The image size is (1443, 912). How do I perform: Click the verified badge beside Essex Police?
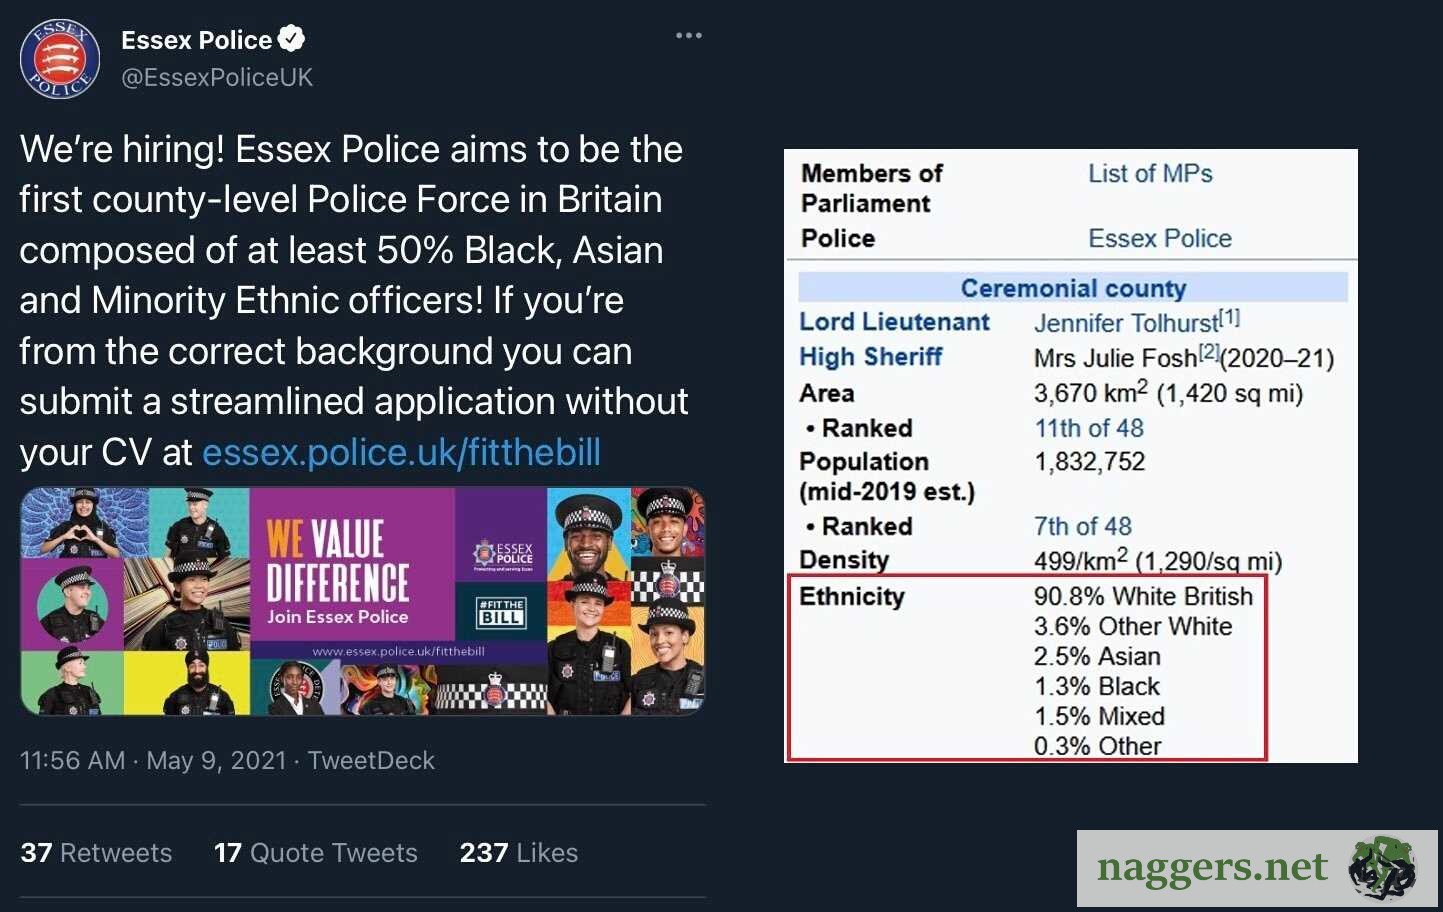pyautogui.click(x=292, y=40)
